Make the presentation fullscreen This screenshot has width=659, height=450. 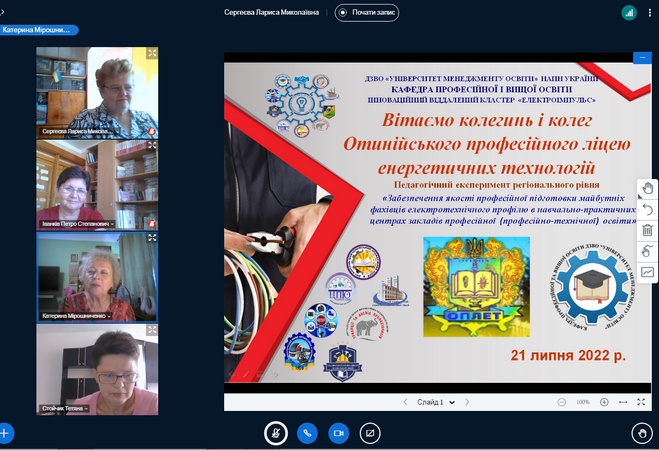coord(642,402)
